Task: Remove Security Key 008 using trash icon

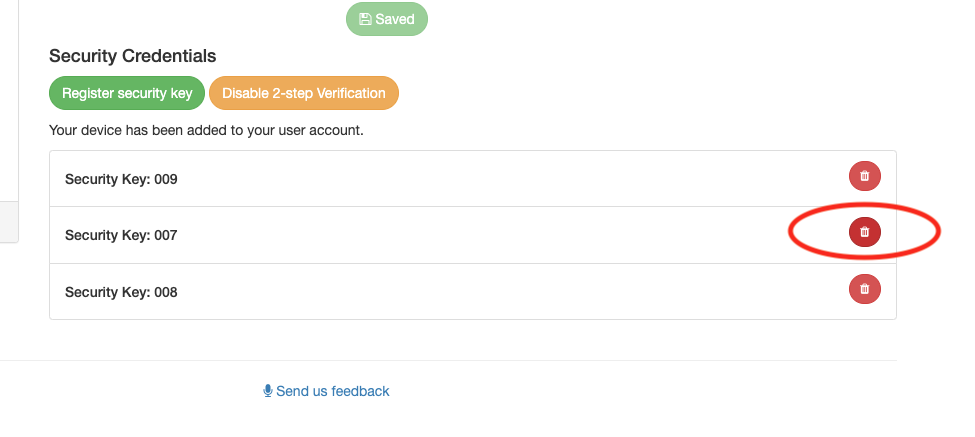Action: [x=864, y=288]
